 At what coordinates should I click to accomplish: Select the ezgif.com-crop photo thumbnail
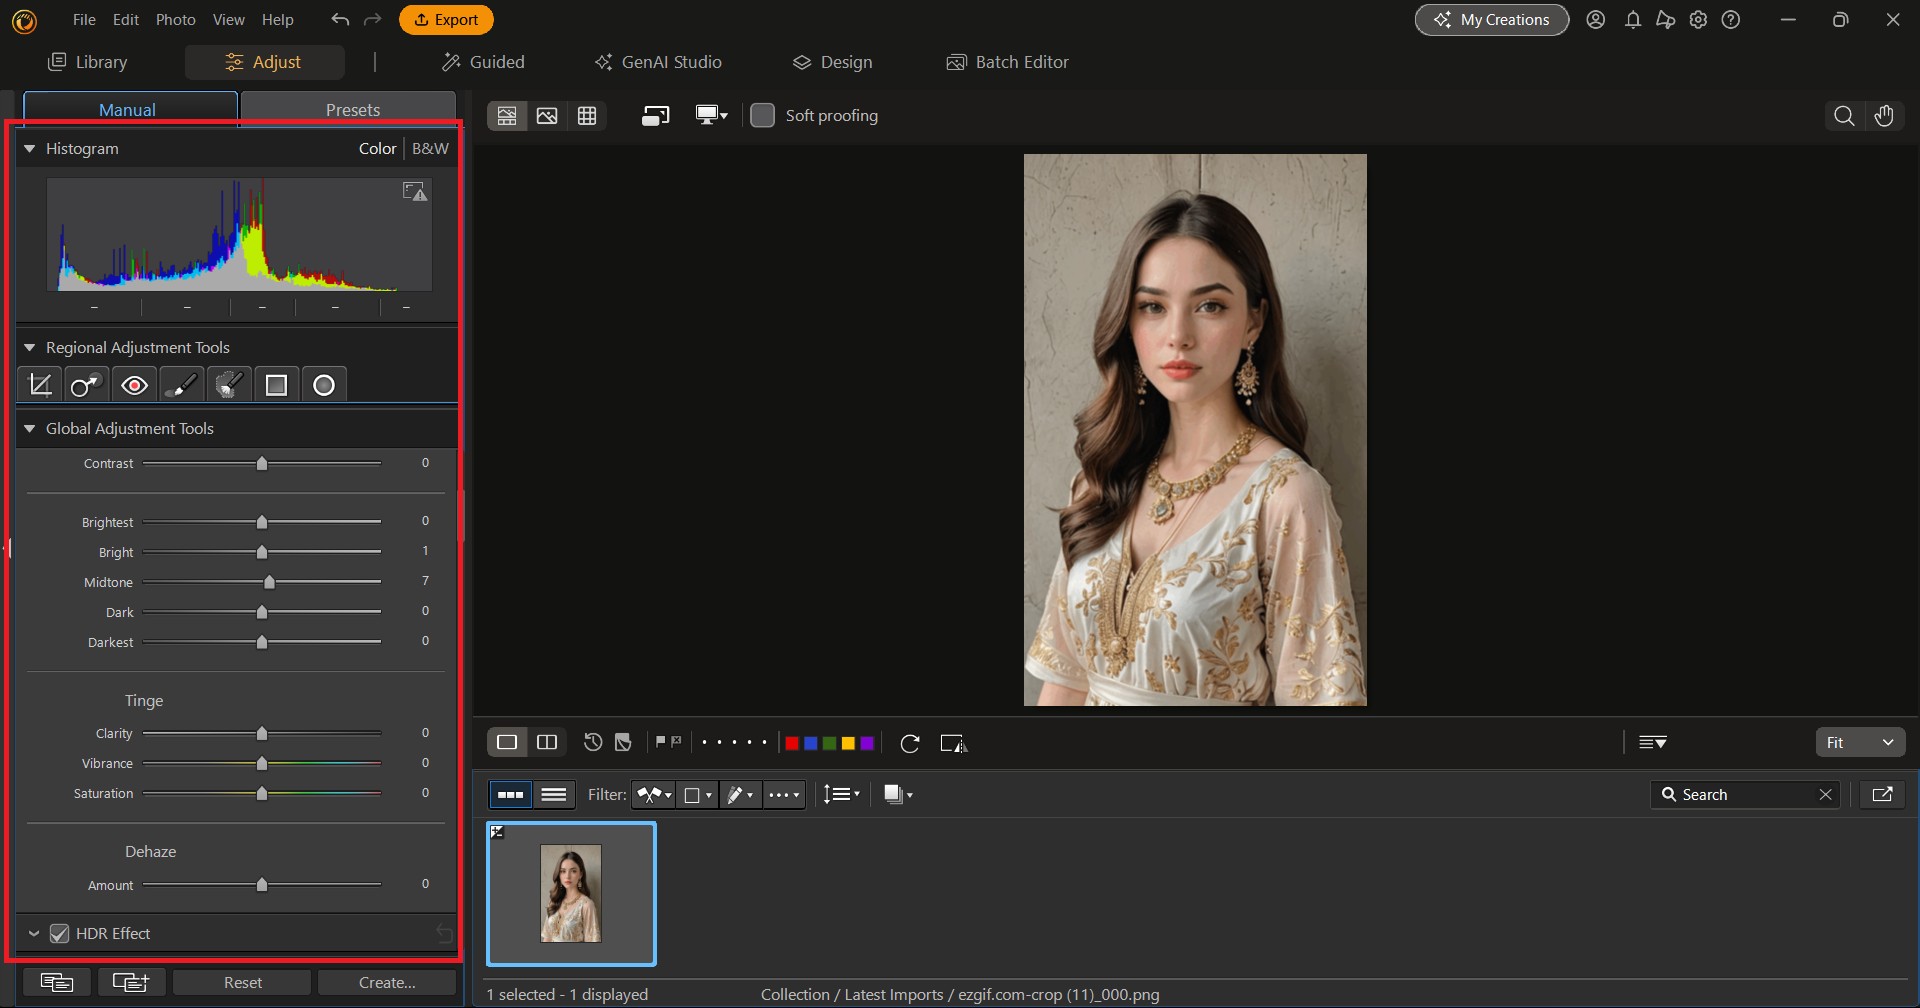(x=571, y=893)
